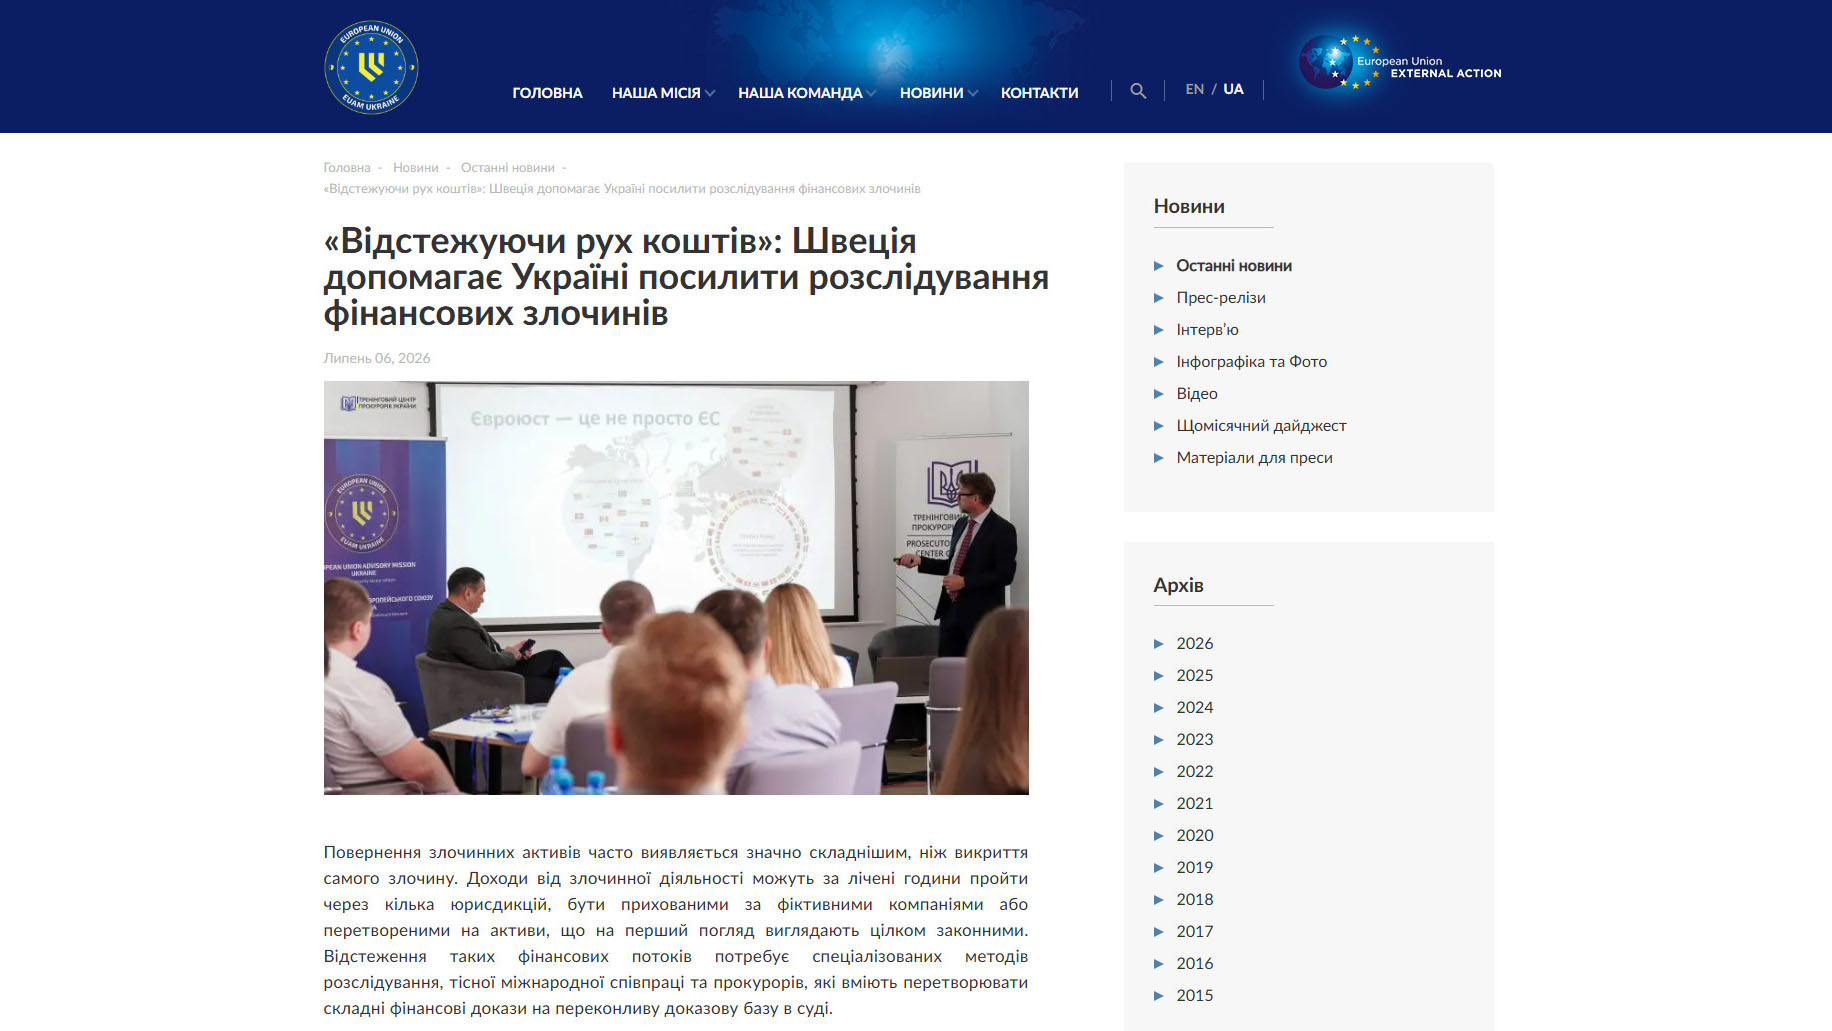Open the 2022 archive
This screenshot has width=1832, height=1031.
click(1195, 772)
